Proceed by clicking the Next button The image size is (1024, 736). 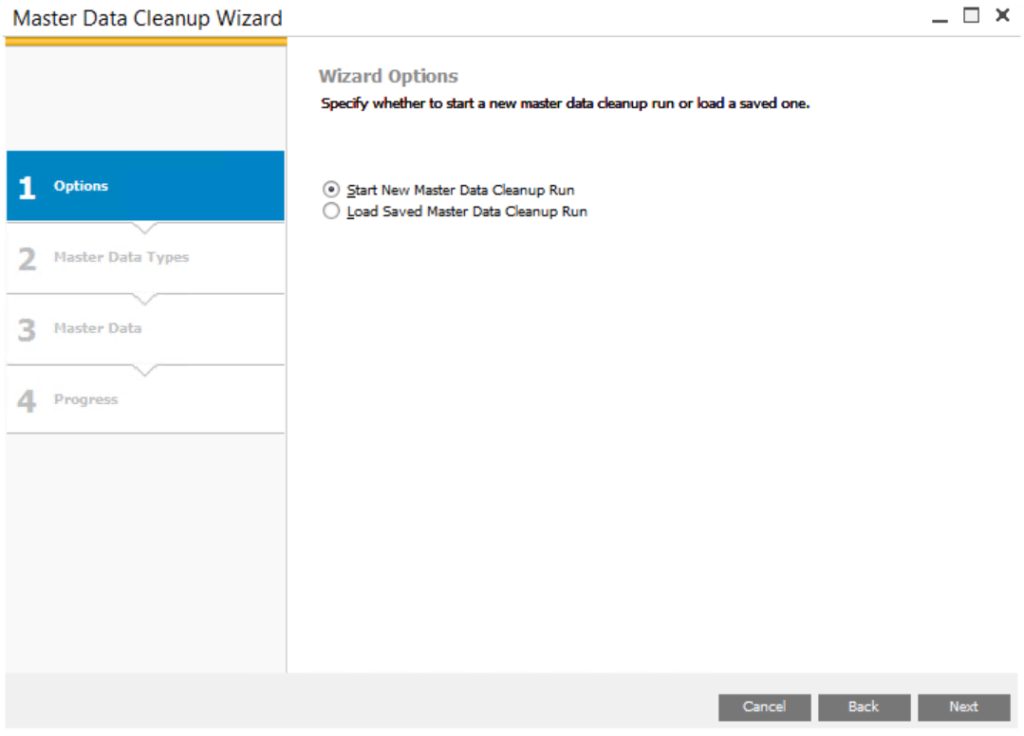tap(963, 707)
